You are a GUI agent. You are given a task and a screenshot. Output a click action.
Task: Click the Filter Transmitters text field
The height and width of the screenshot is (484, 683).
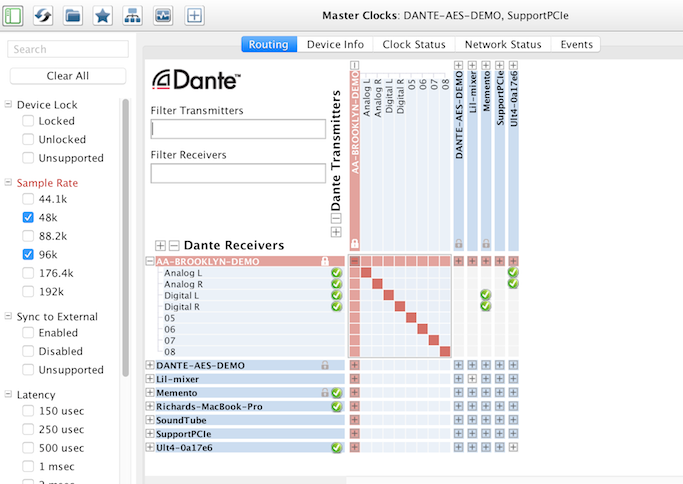coord(238,129)
